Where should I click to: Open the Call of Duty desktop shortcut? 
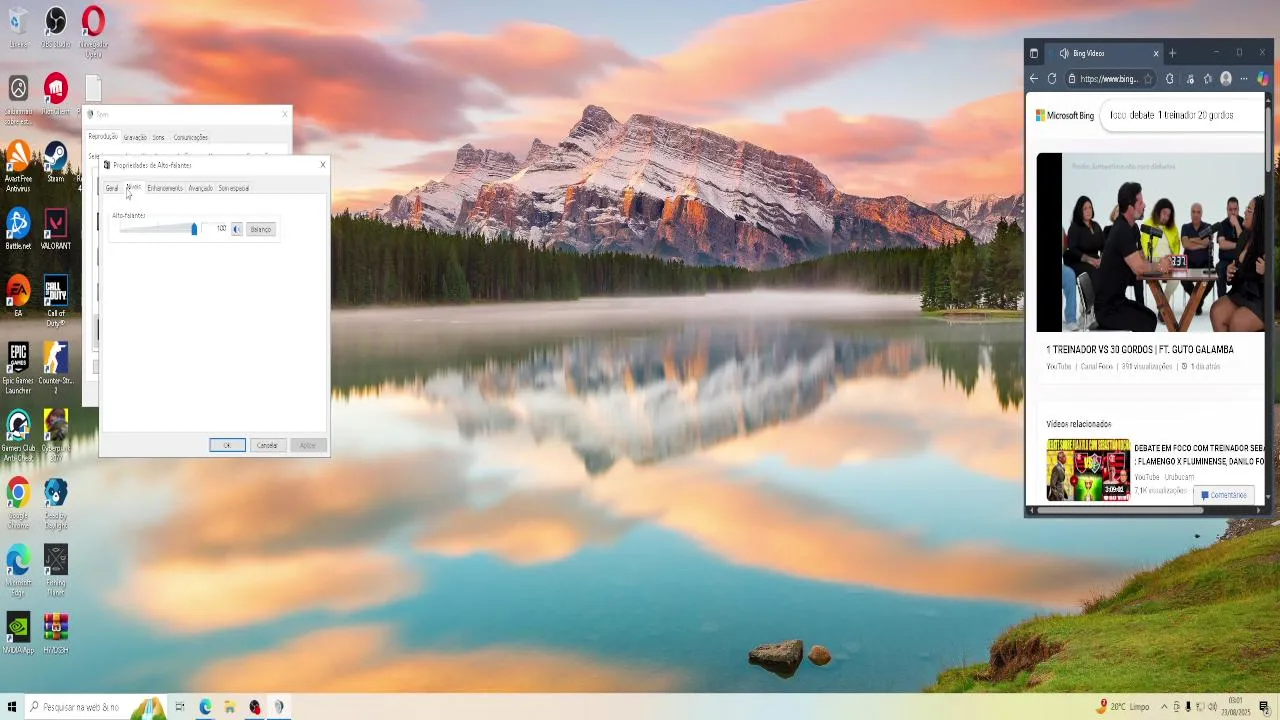click(x=55, y=301)
